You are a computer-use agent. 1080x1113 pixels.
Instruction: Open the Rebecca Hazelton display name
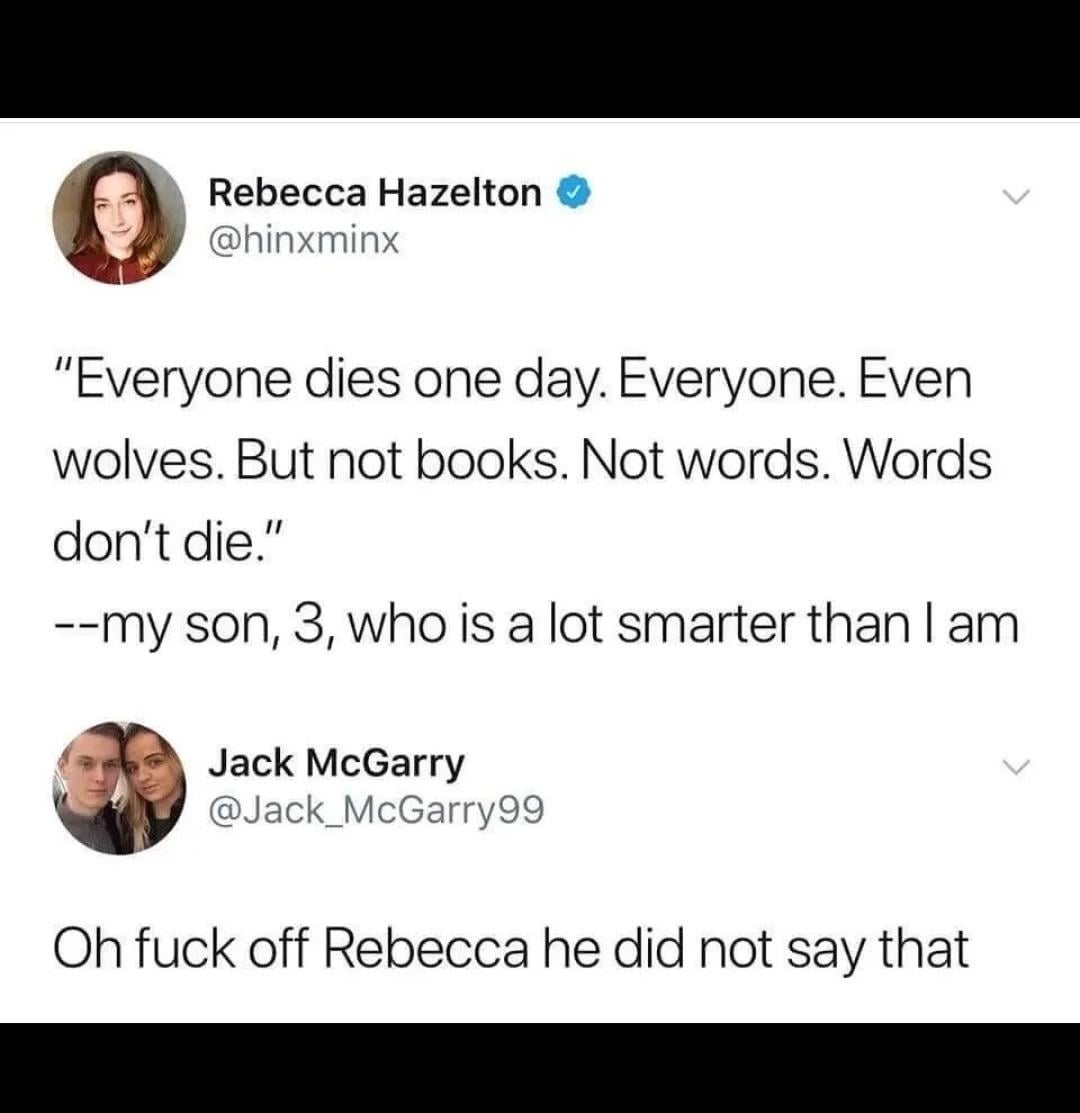(x=375, y=193)
